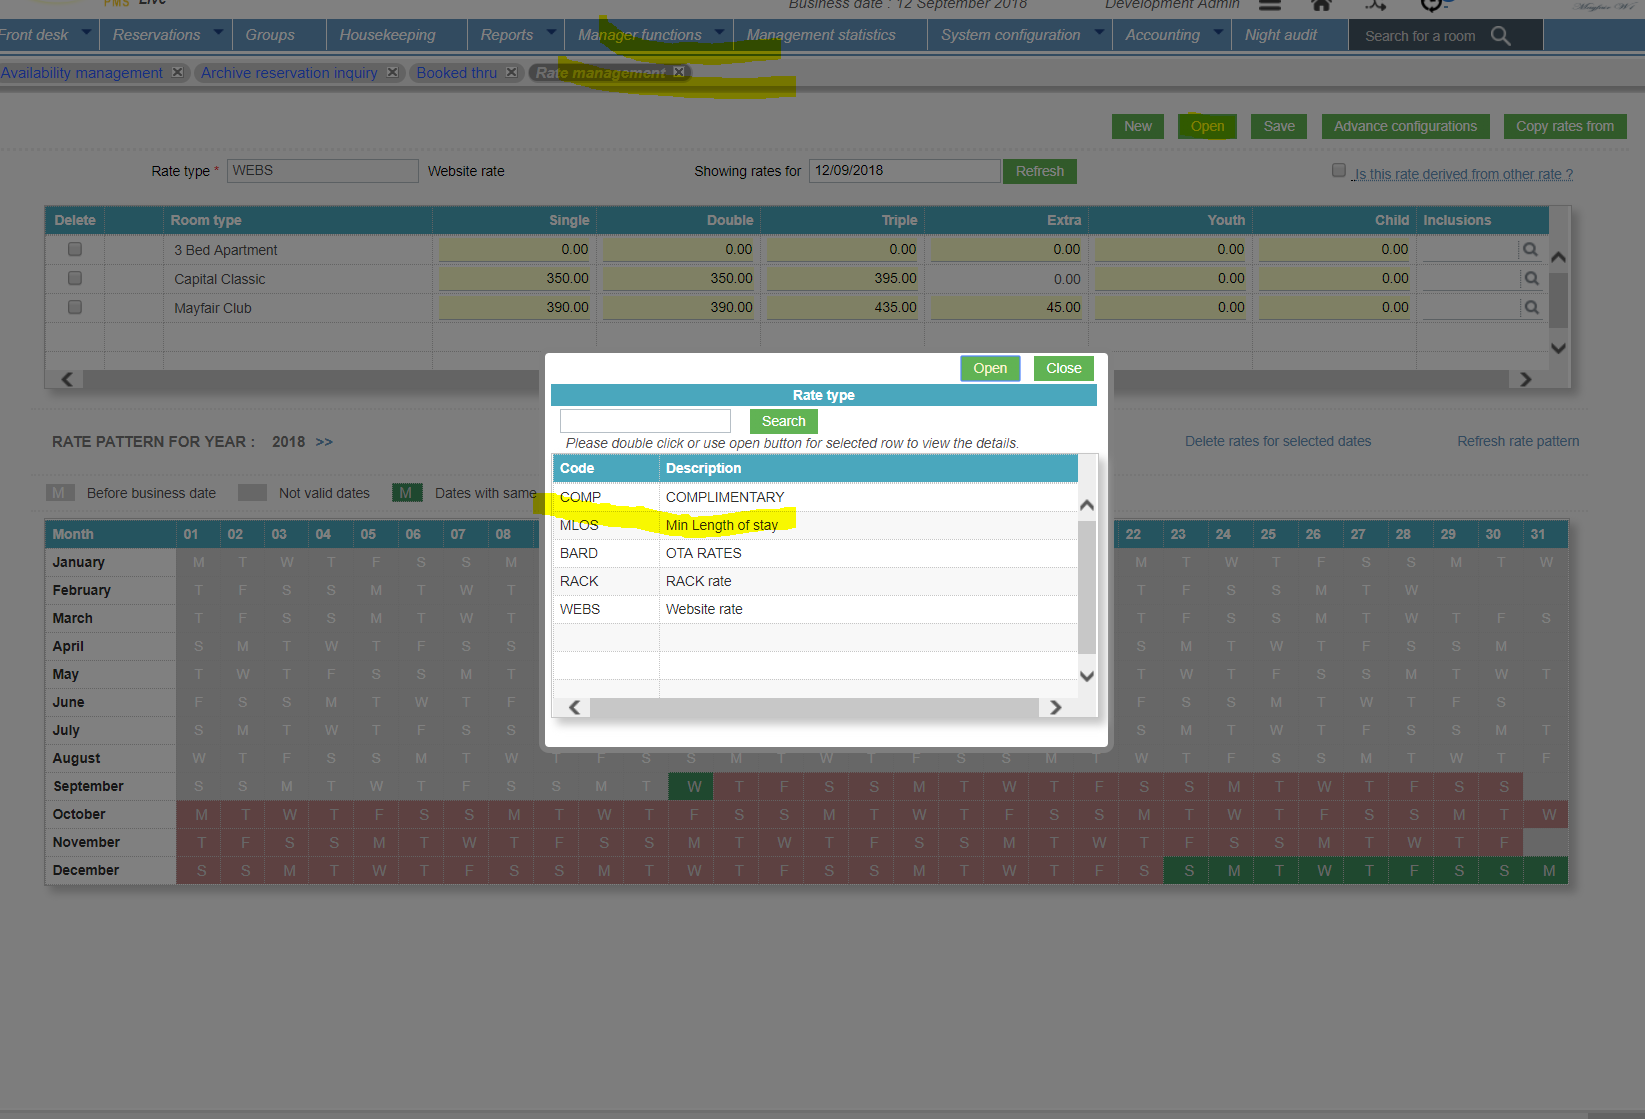Click rates table scroll up arrow
The image size is (1645, 1119).
point(1558,257)
